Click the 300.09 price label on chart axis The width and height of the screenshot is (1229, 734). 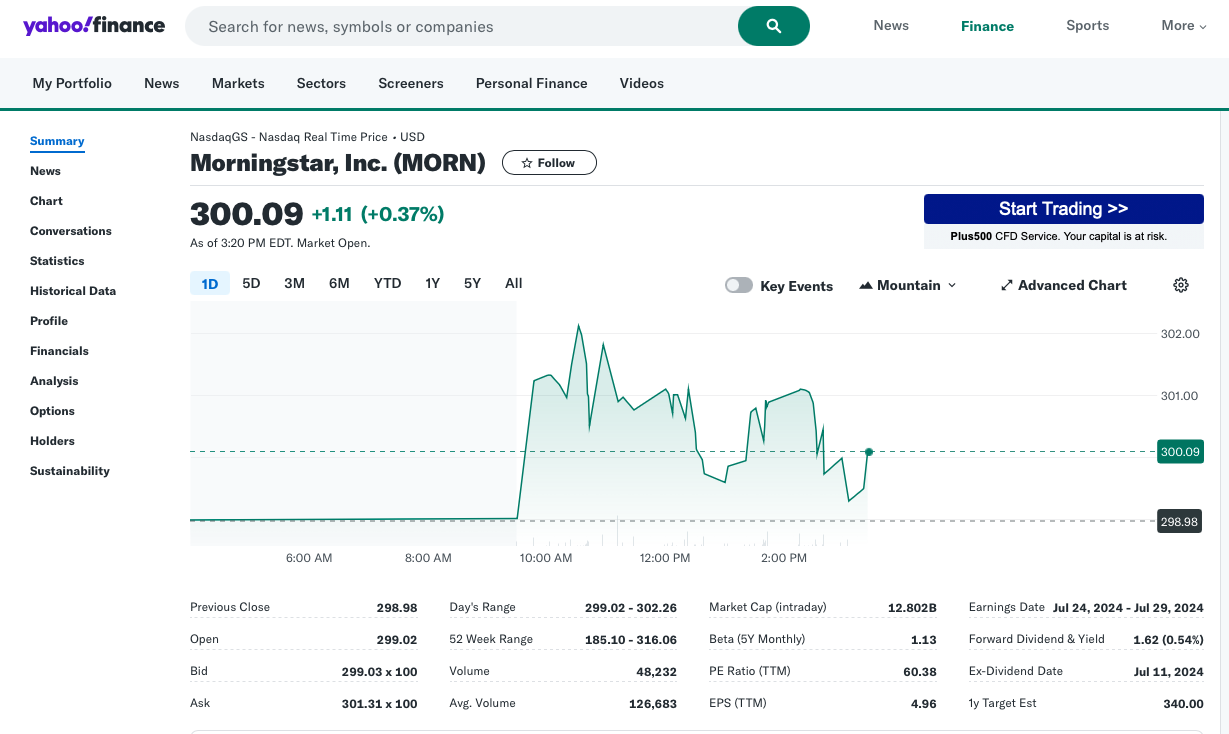click(1180, 452)
